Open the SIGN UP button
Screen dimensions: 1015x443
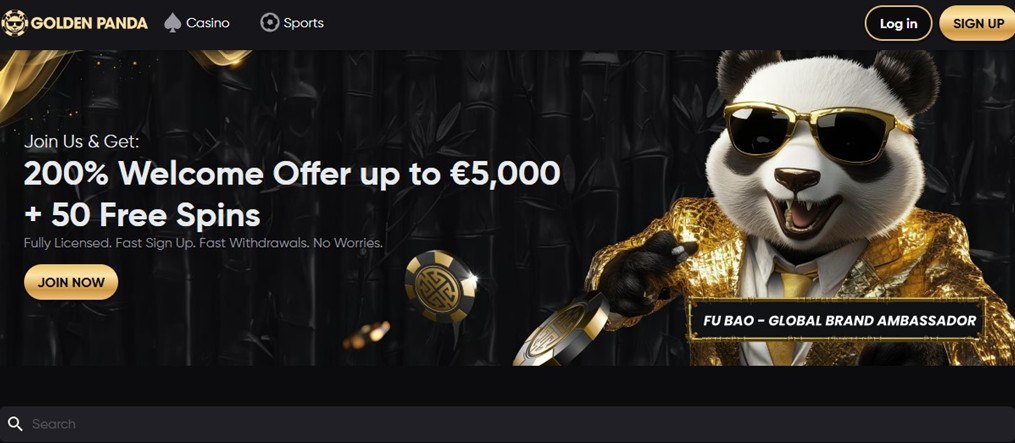tap(978, 23)
